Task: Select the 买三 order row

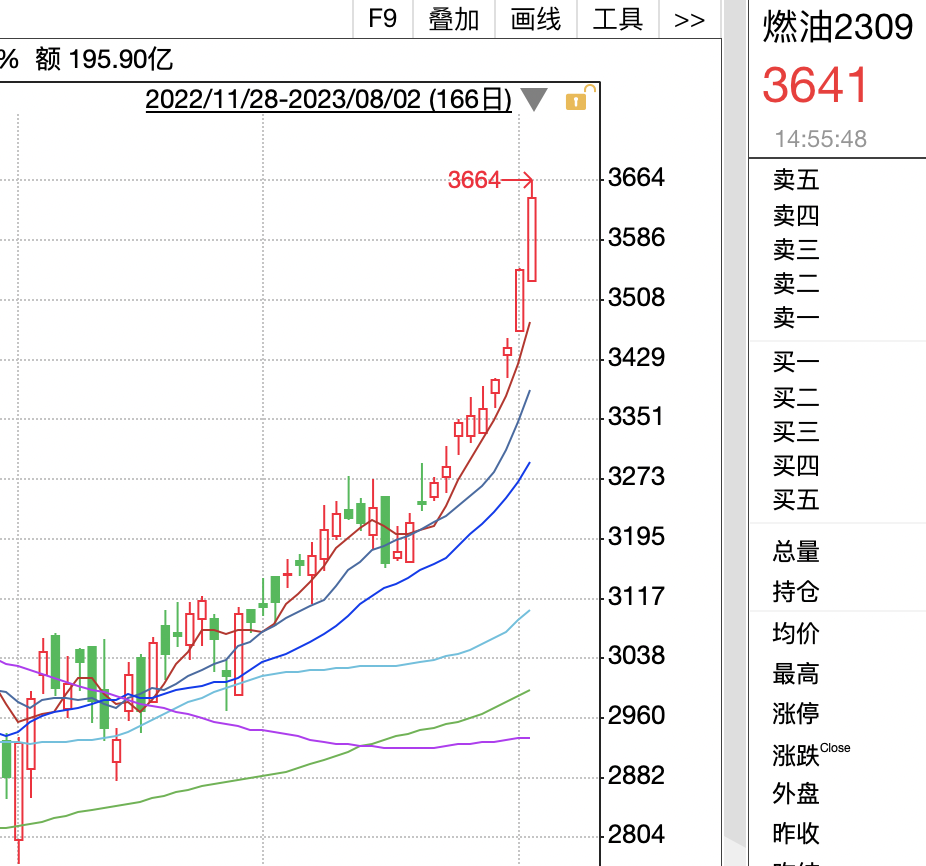Action: [796, 431]
